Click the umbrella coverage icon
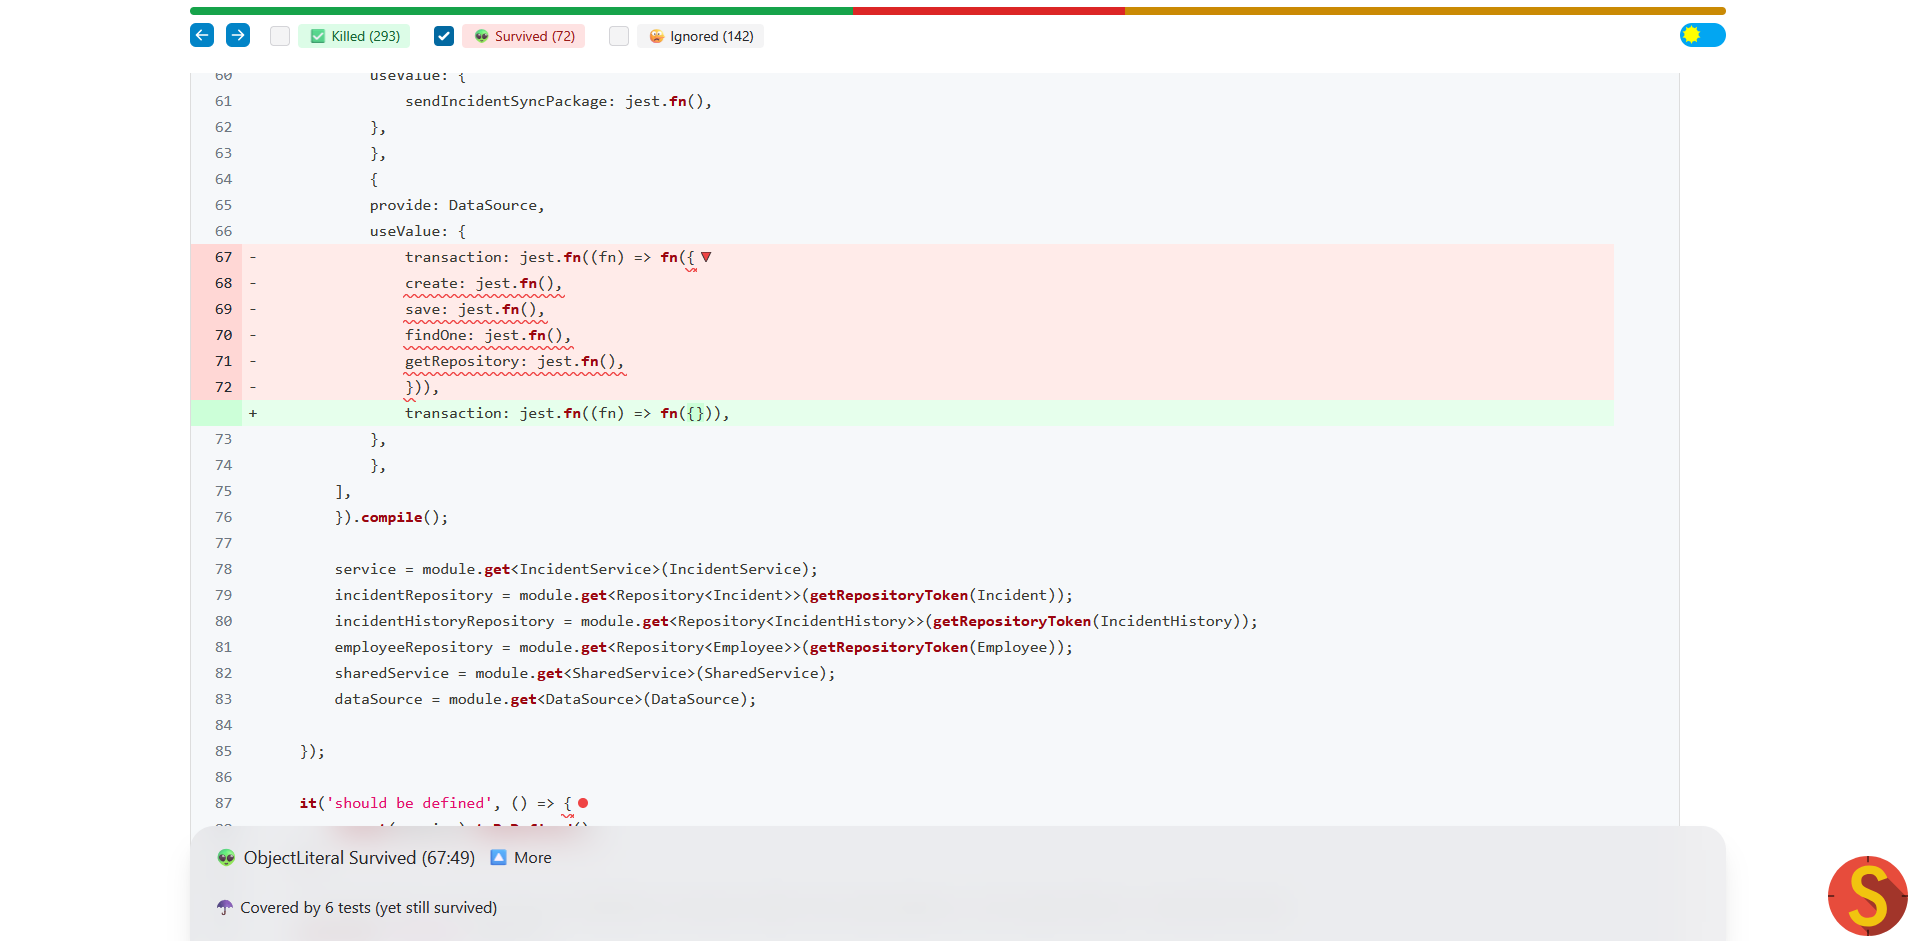The width and height of the screenshot is (1910, 941). tap(225, 908)
